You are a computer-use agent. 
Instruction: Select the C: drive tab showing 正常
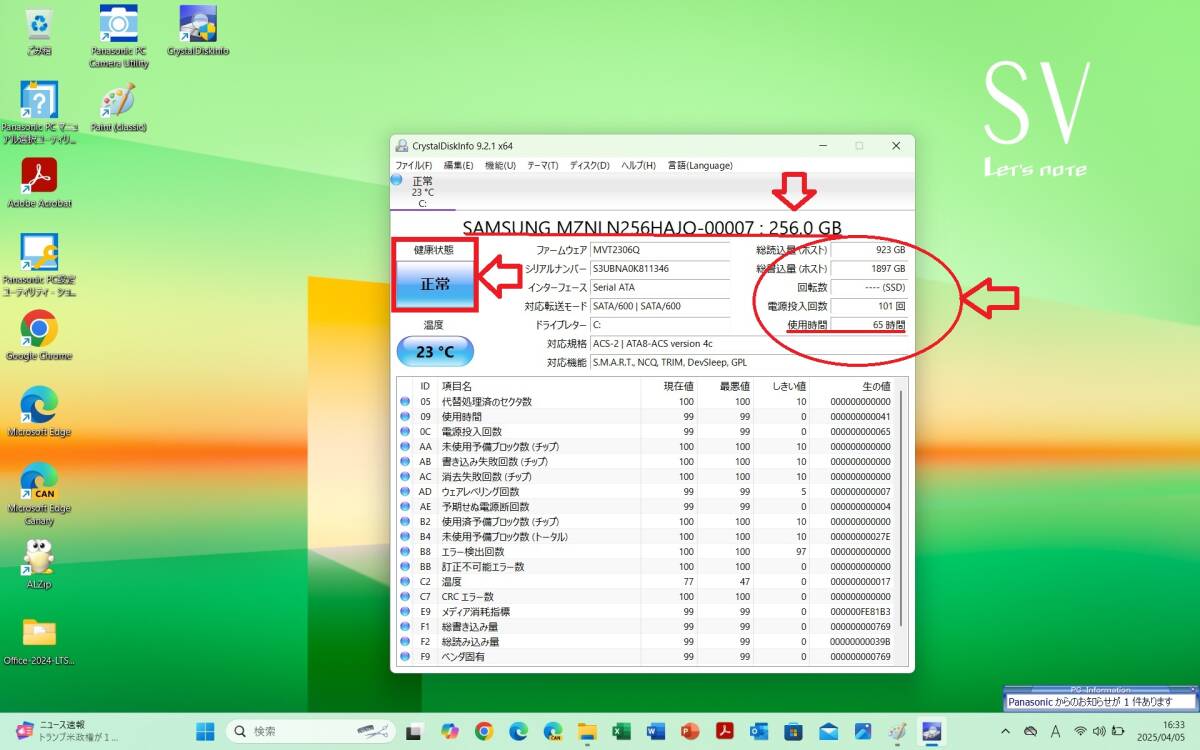pos(422,192)
